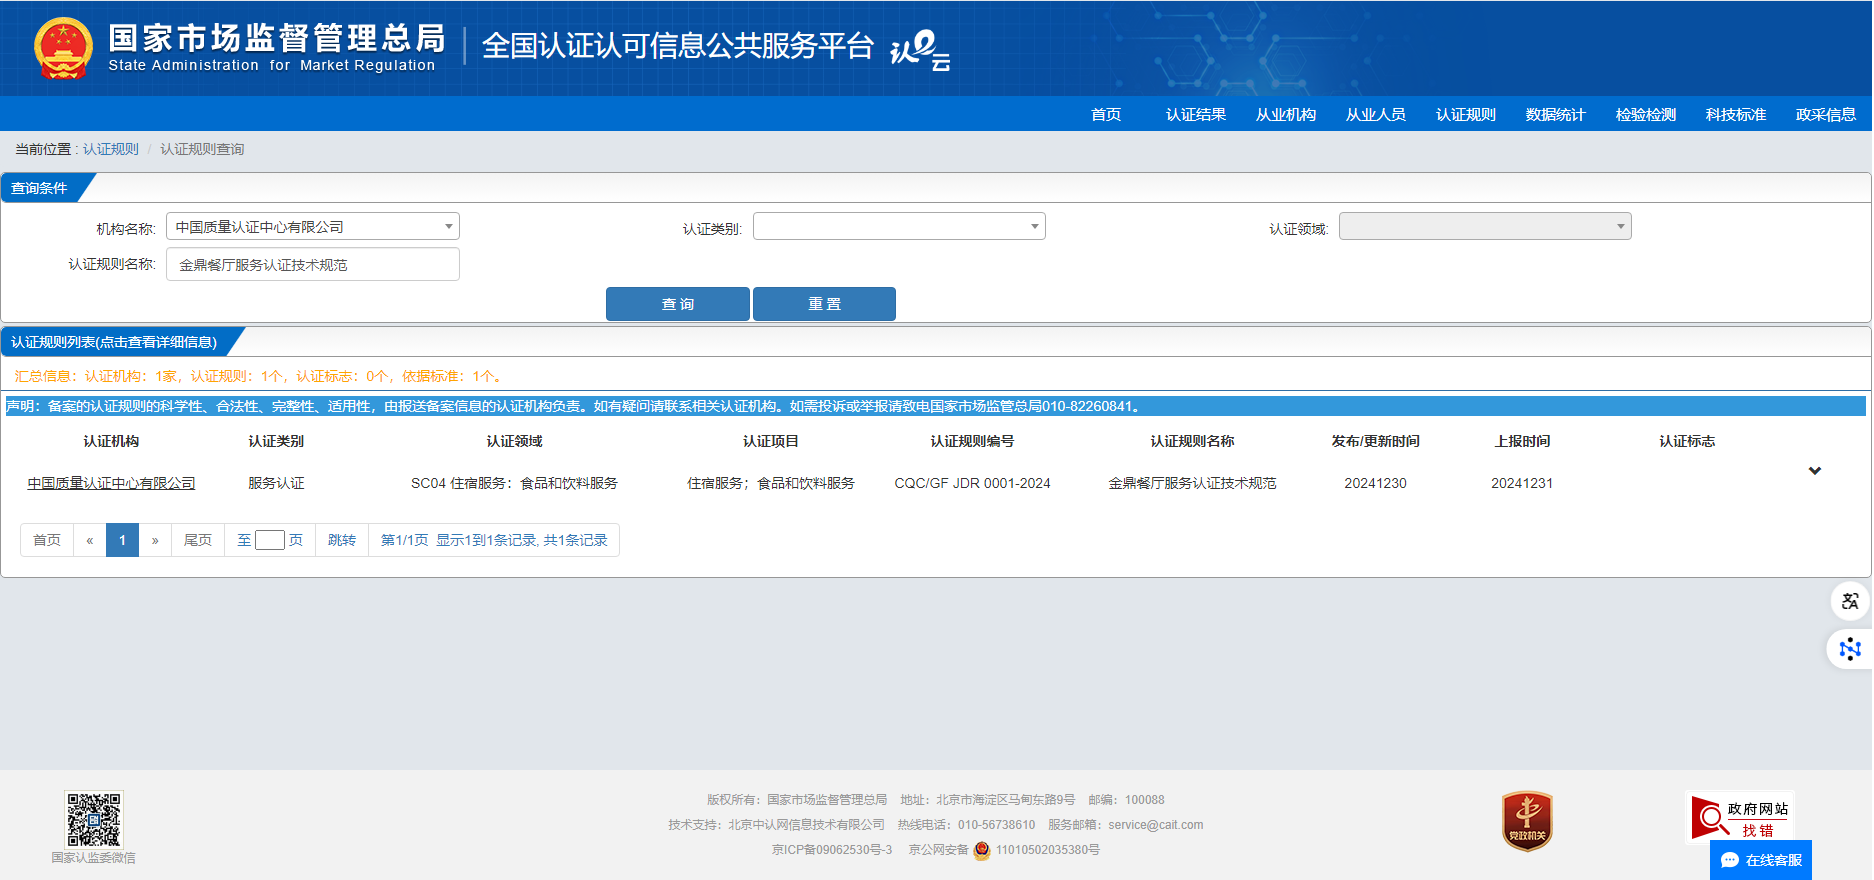
Task: Click the page number jump input box
Action: pos(270,540)
